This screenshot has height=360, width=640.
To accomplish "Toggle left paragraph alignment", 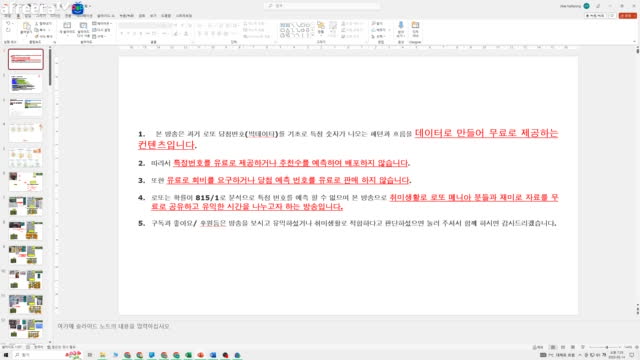I will coord(200,33).
